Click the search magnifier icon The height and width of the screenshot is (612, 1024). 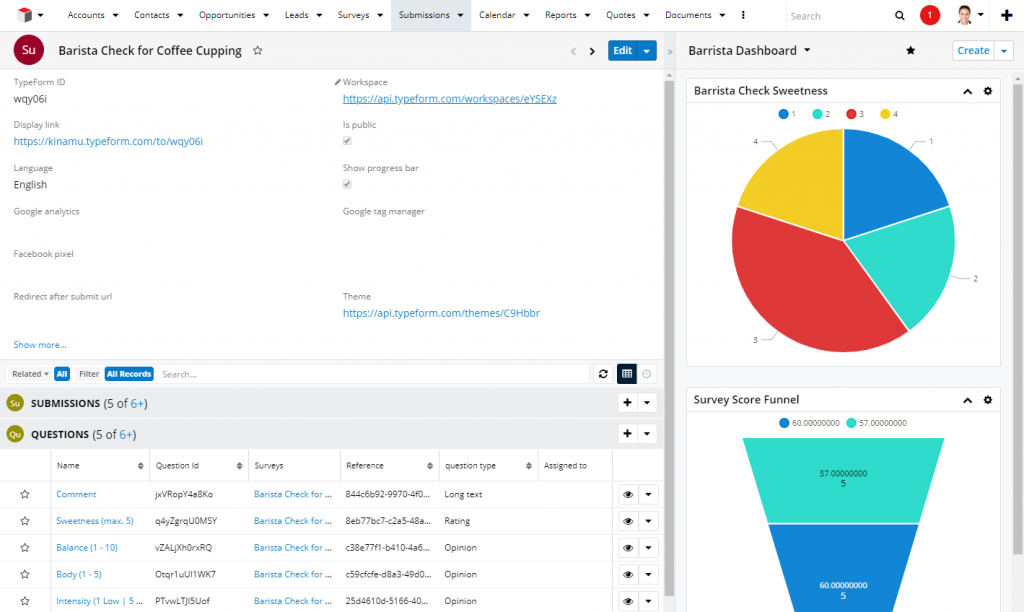click(899, 16)
